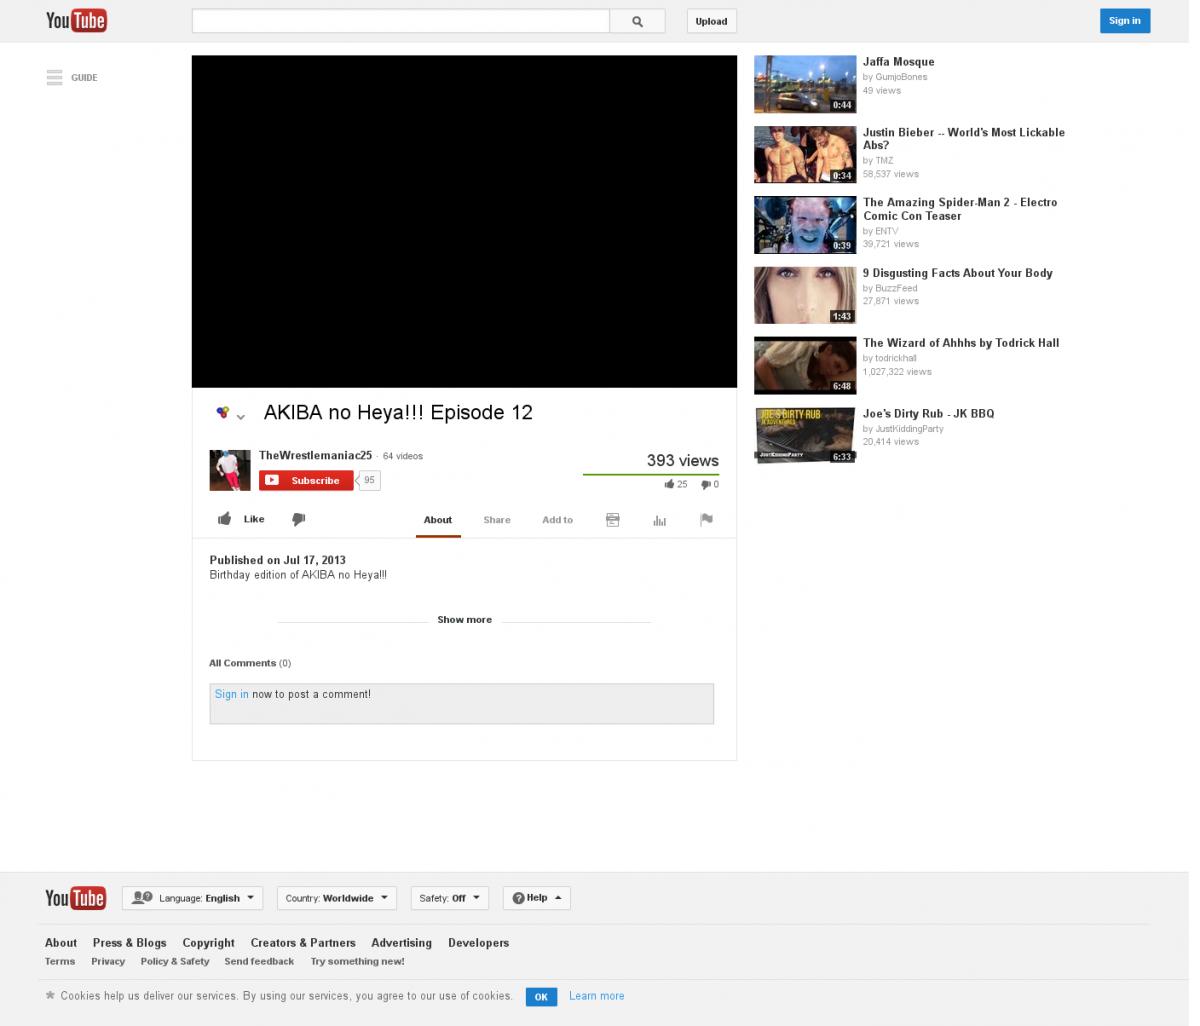Open footer Policy & Safety link
This screenshot has height=1026, width=1200.
pos(175,962)
